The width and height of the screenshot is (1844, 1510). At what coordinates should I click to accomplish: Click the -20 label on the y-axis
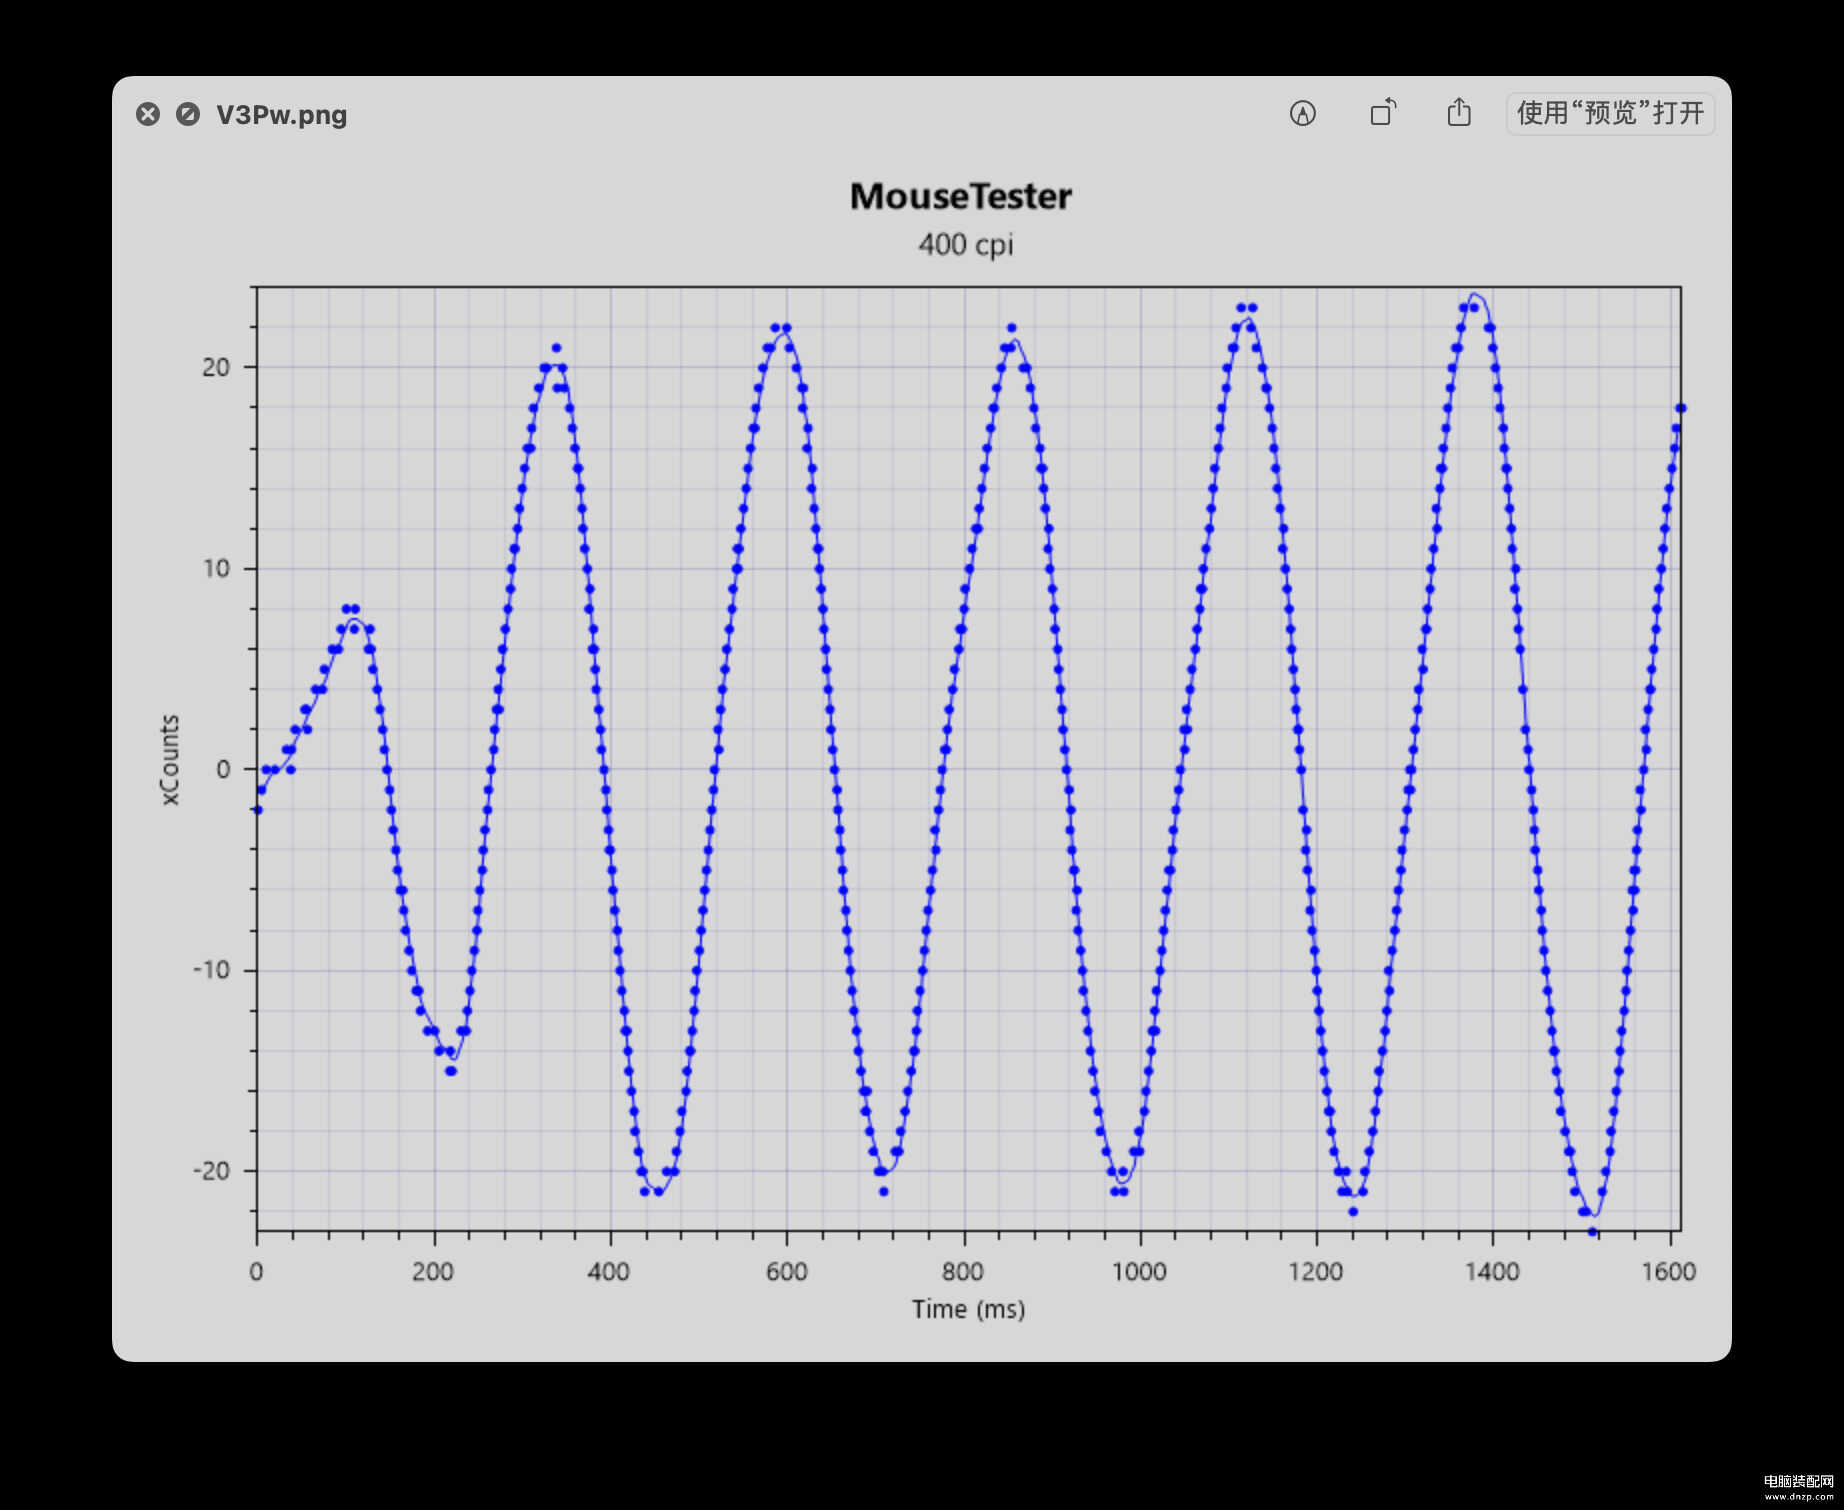[211, 1171]
